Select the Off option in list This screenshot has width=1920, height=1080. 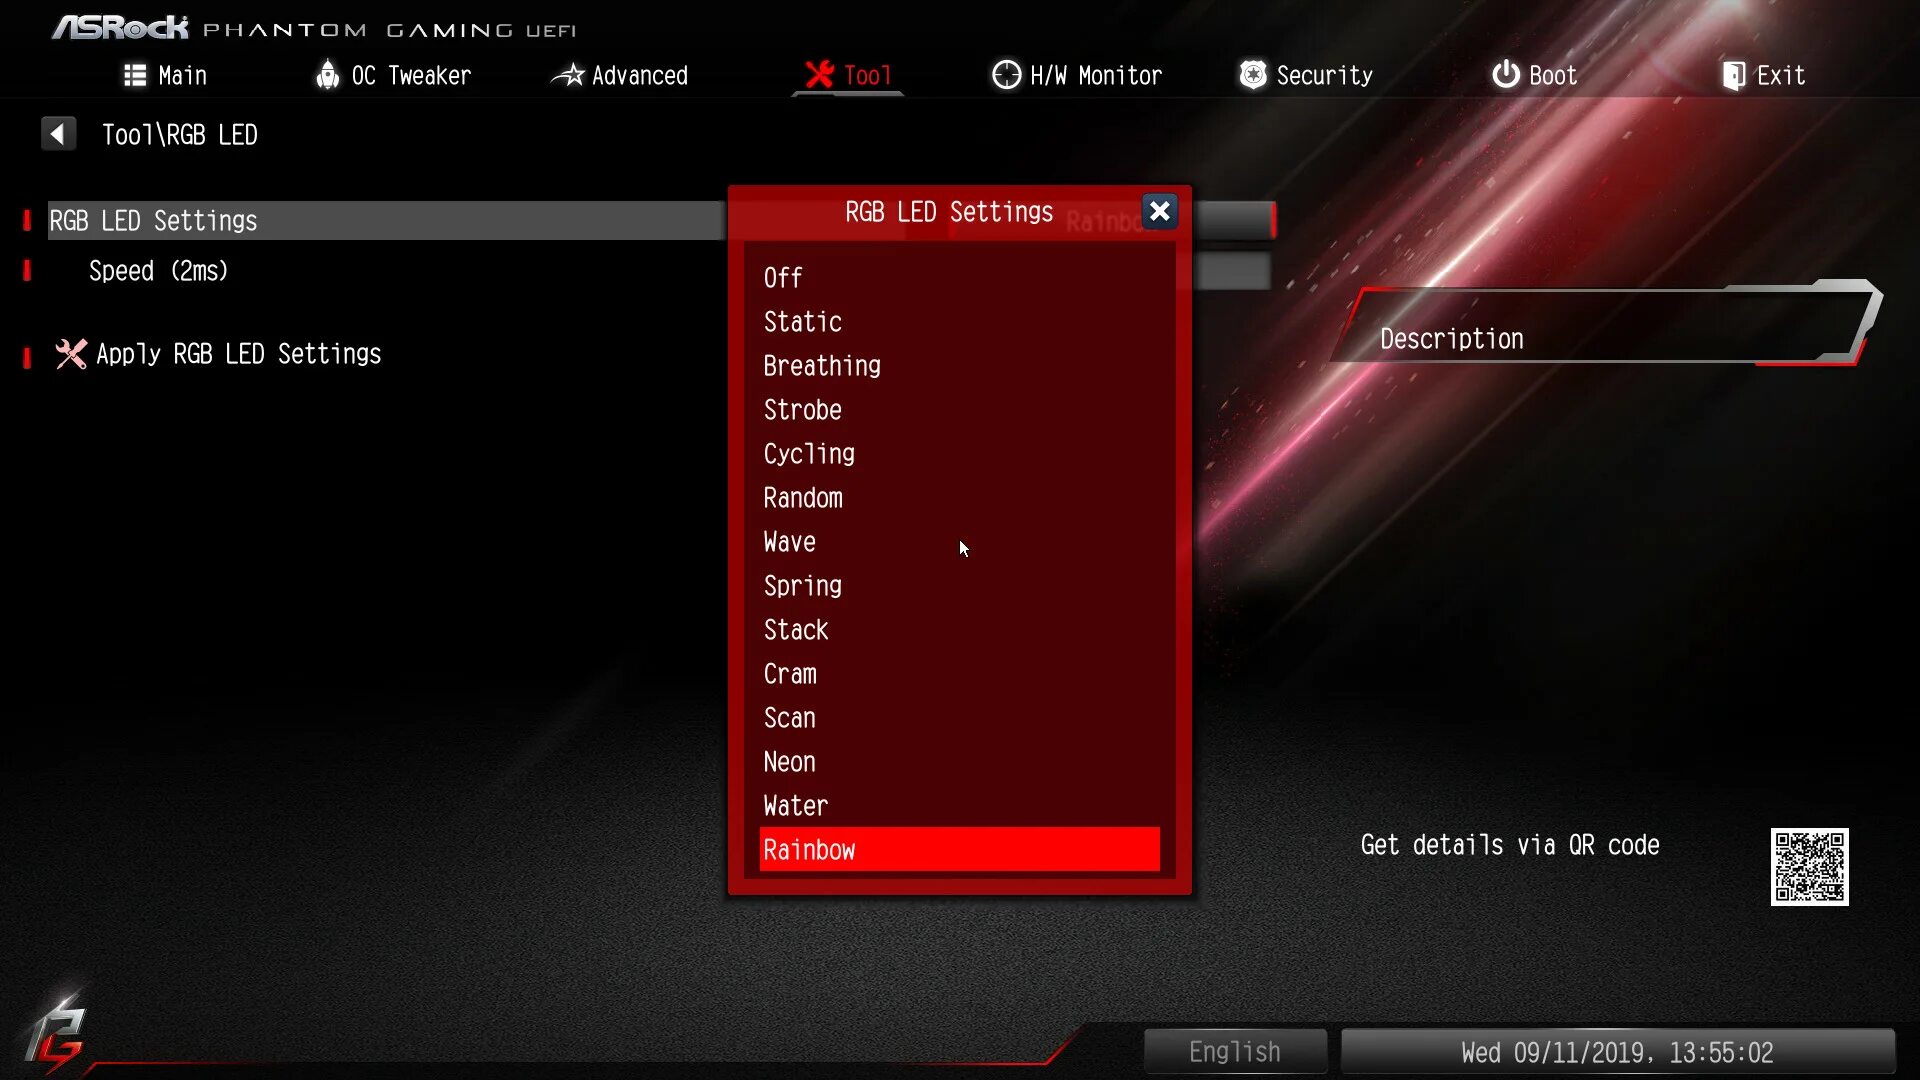pos(783,278)
